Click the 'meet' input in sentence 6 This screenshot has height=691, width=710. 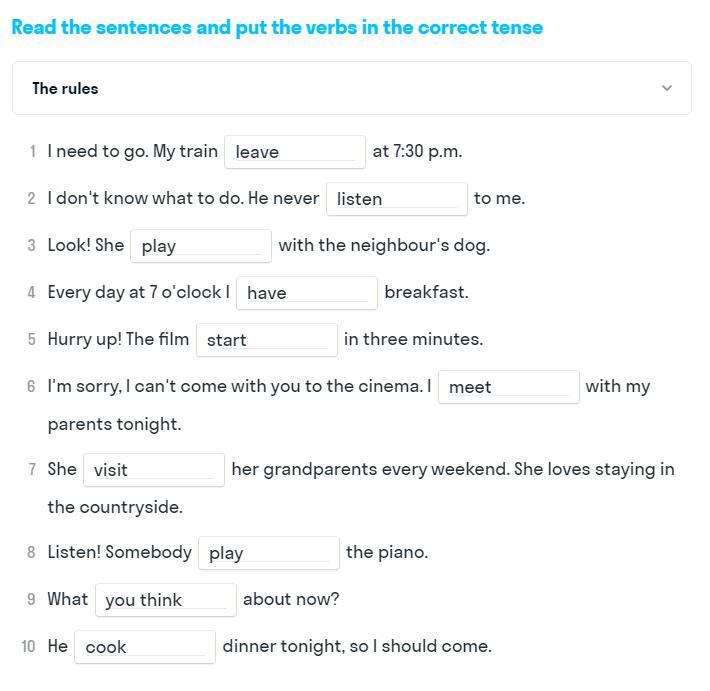[508, 387]
